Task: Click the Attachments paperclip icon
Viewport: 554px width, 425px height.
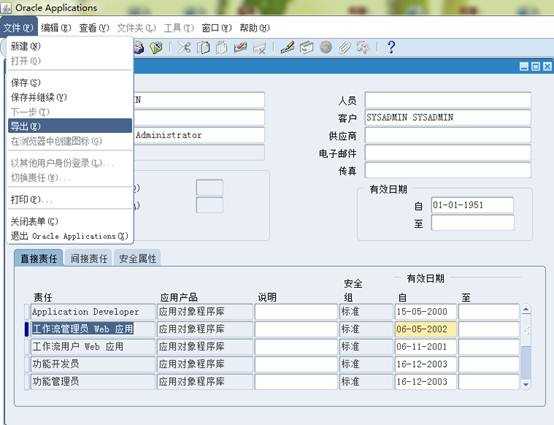Action: point(344,47)
